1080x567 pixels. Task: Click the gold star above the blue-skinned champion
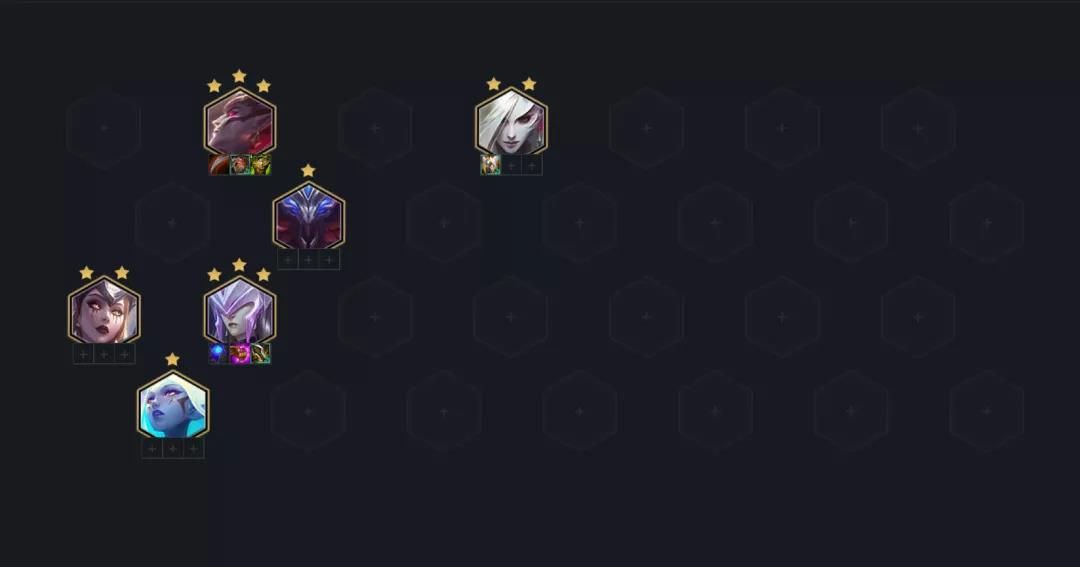click(173, 360)
